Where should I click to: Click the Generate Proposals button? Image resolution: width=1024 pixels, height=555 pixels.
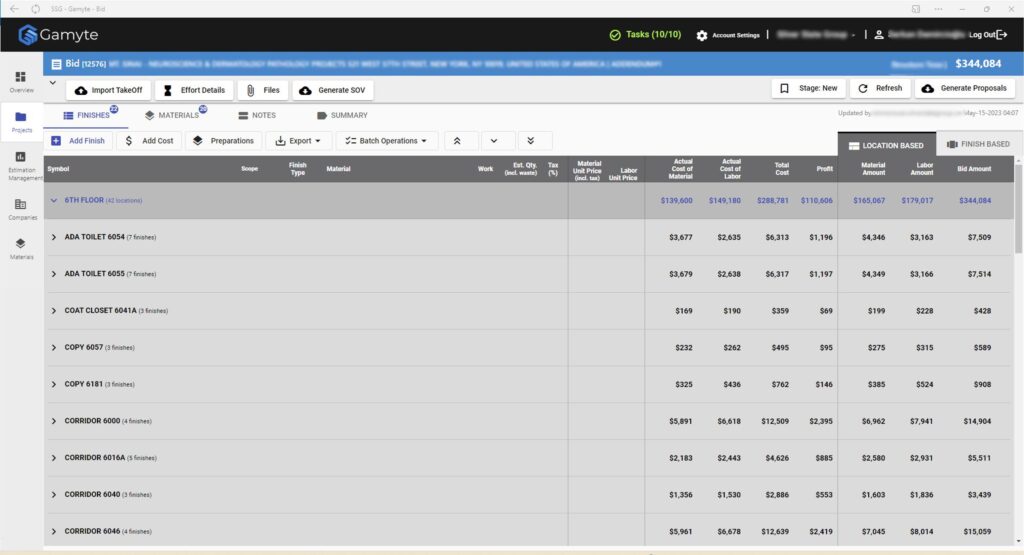pyautogui.click(x=965, y=88)
